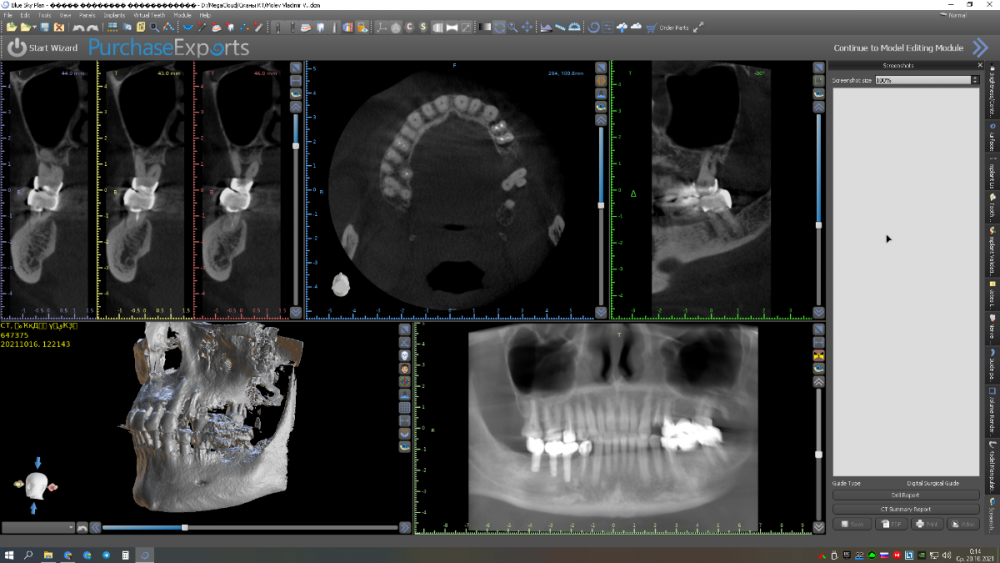Open the Windows taskbar calculator app

125,554
